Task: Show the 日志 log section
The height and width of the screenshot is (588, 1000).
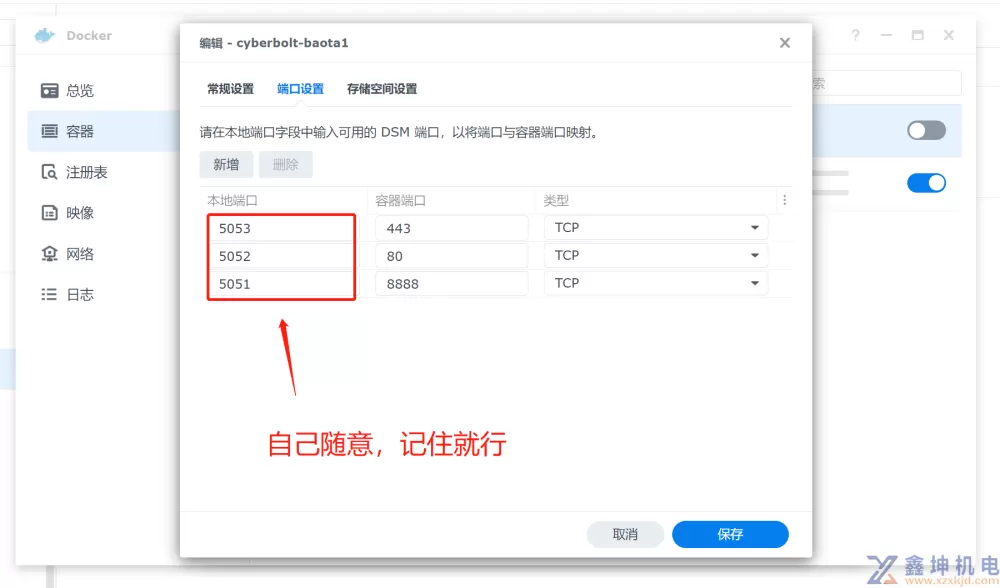Action: (67, 295)
